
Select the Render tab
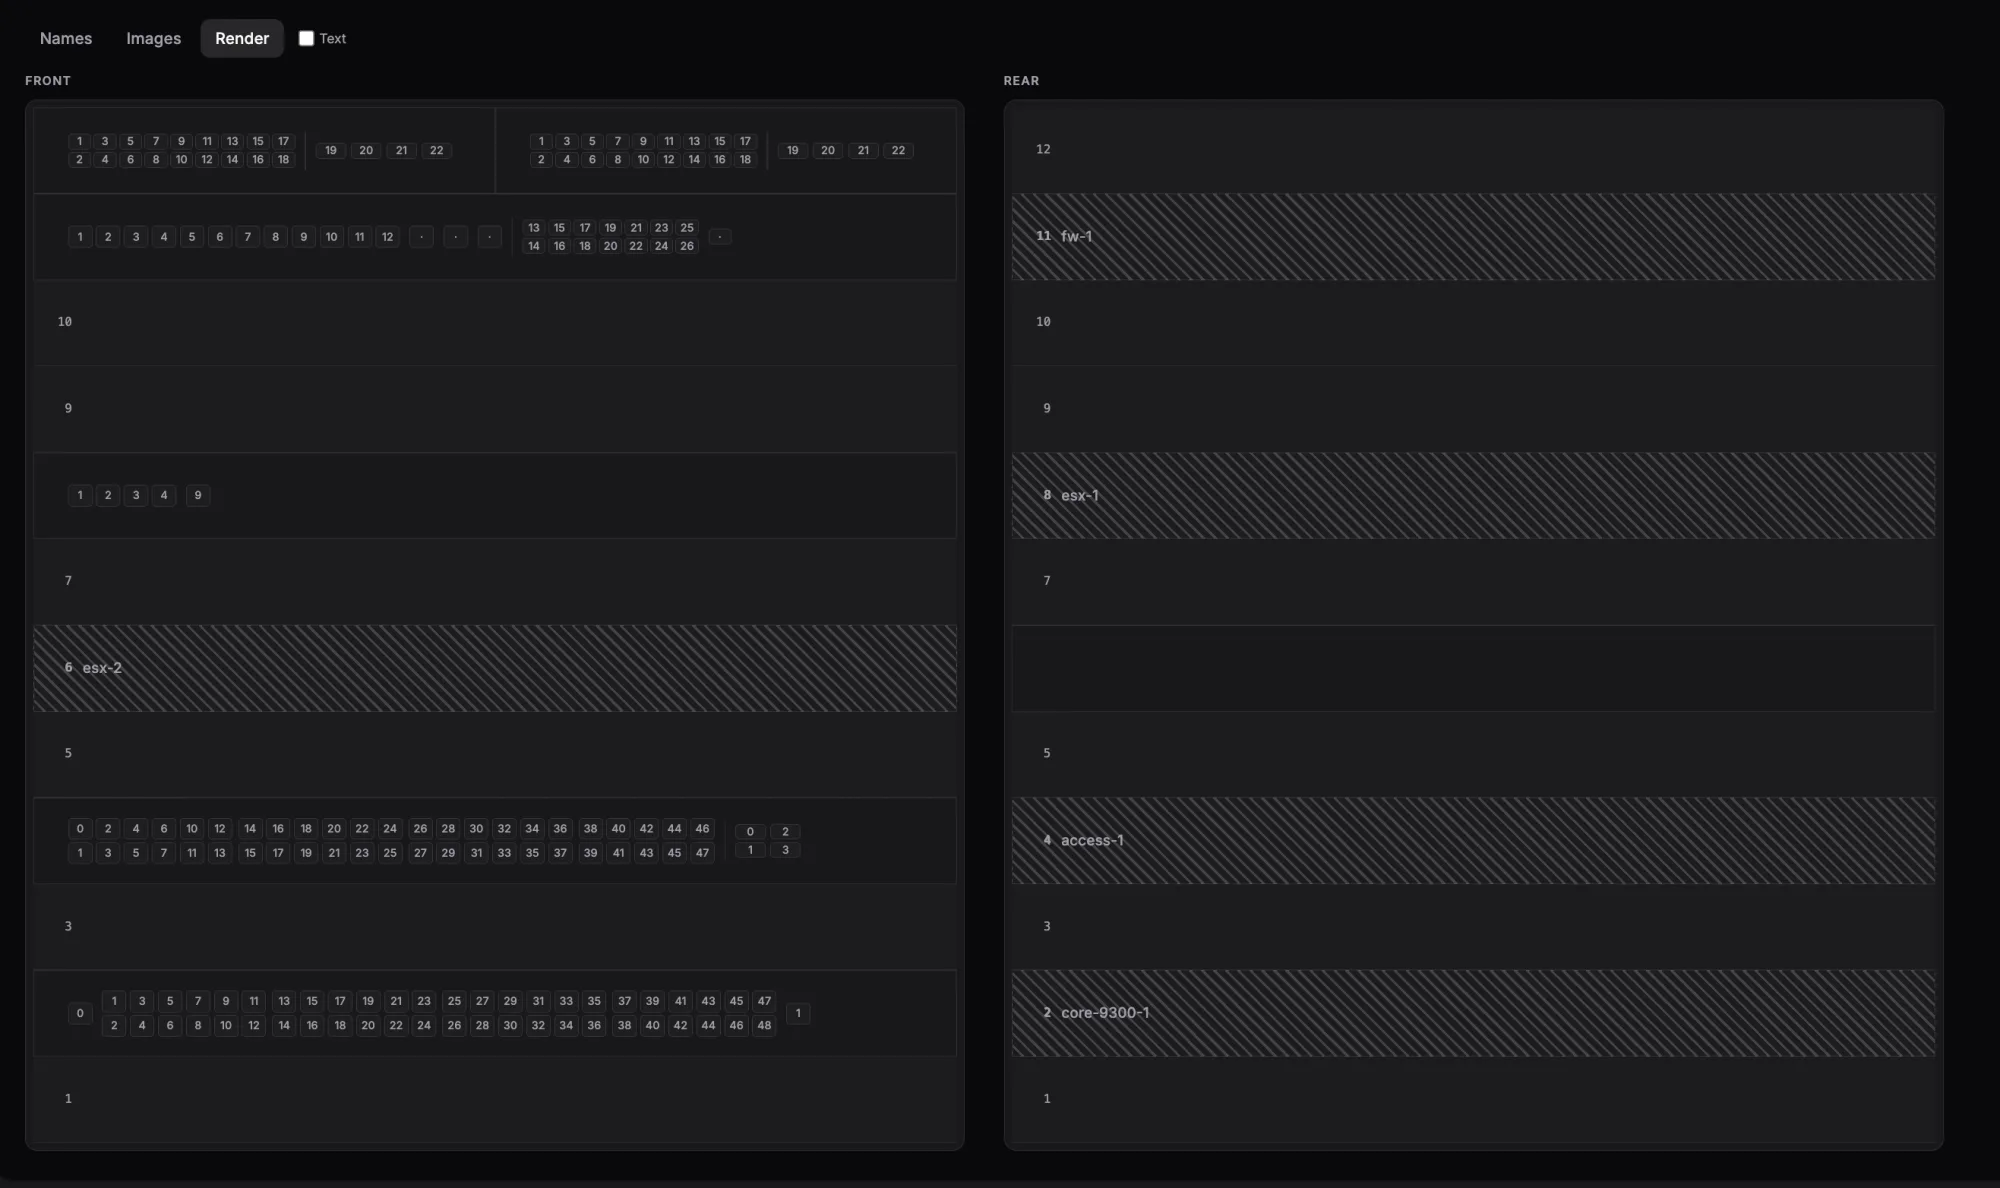[x=242, y=38]
